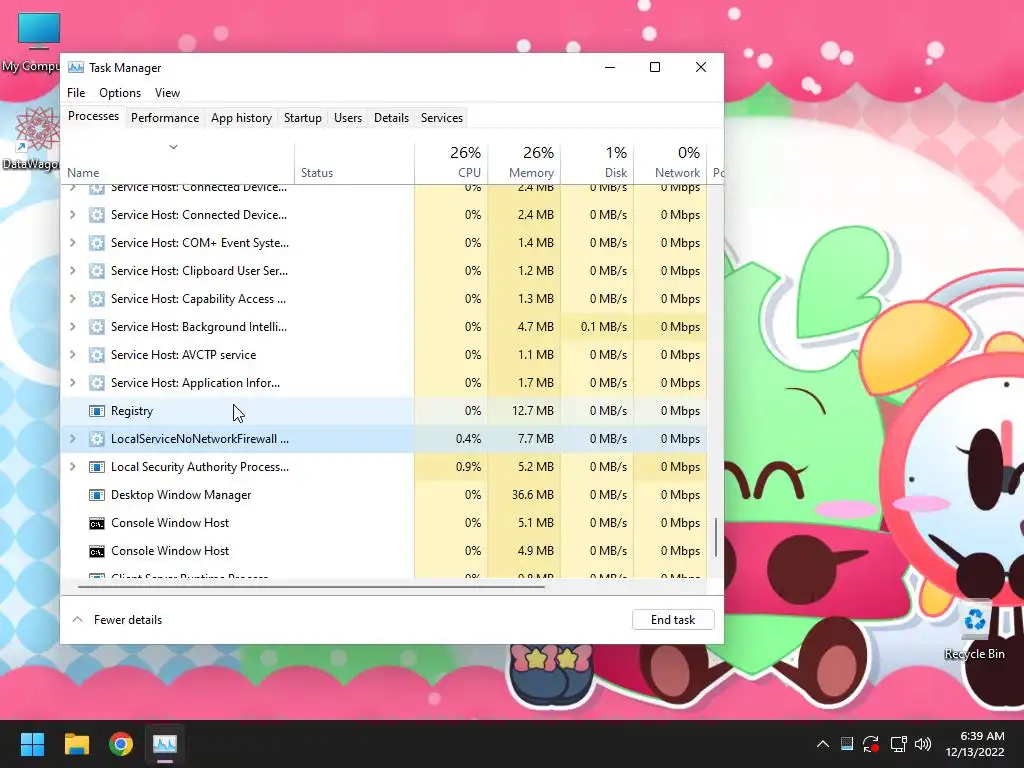Image resolution: width=1024 pixels, height=768 pixels.
Task: Show hidden system tray icons
Action: 823,744
